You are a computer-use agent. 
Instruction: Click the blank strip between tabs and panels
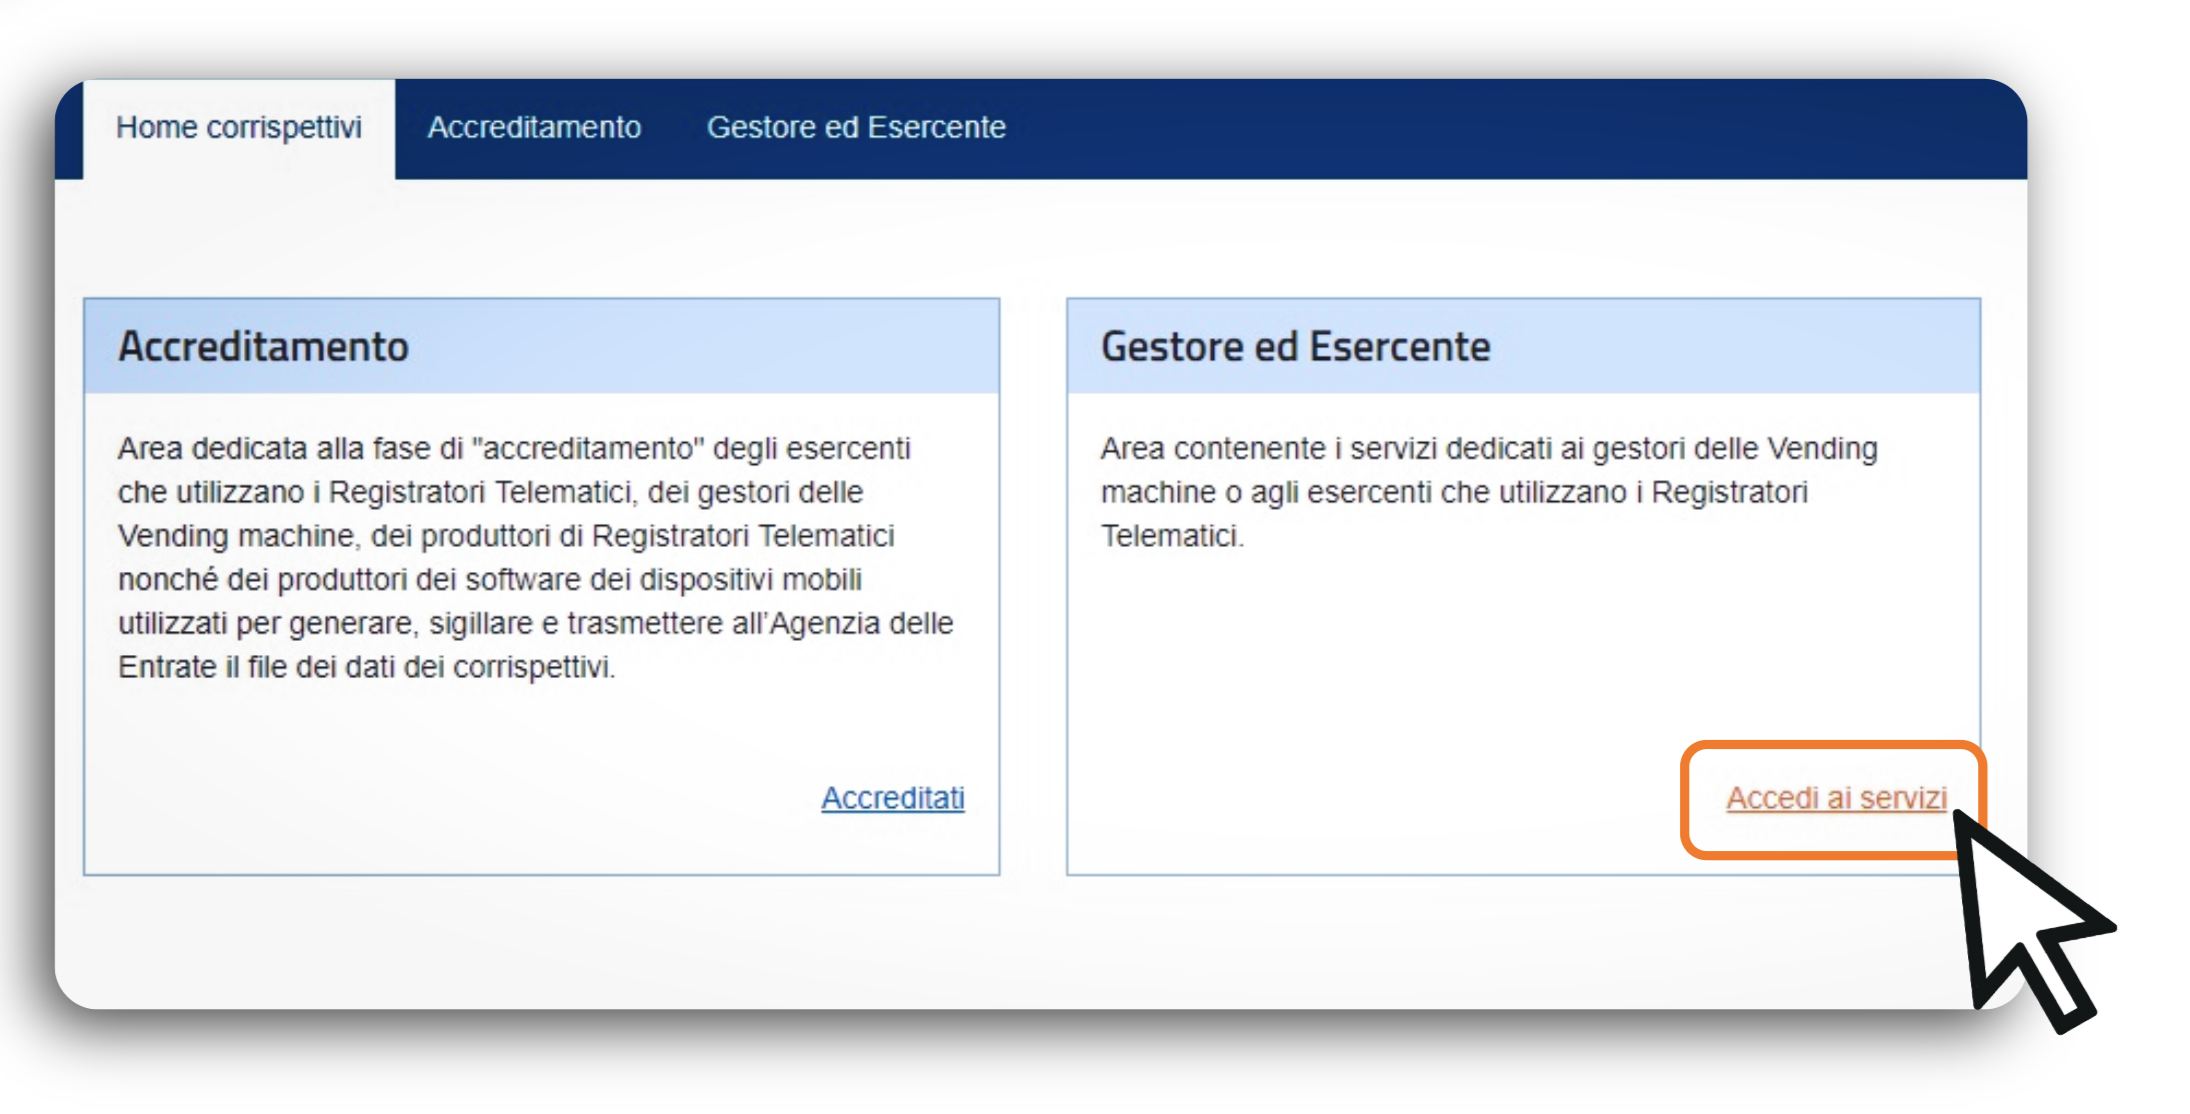pyautogui.click(x=1000, y=238)
